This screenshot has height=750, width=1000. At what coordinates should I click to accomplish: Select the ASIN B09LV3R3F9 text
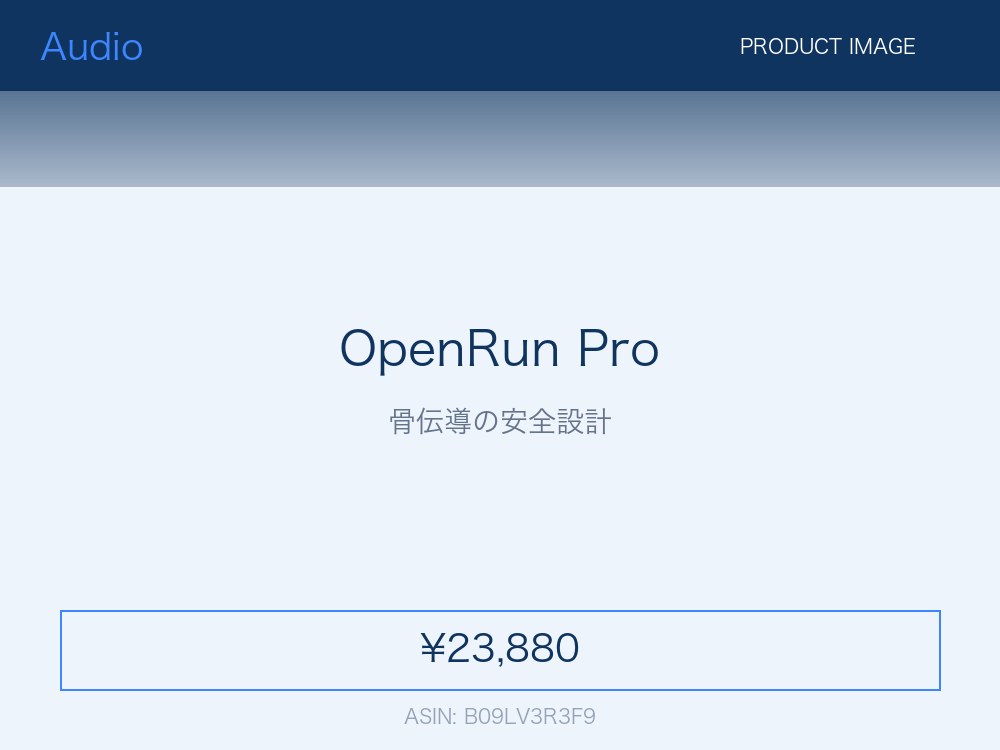(x=500, y=716)
